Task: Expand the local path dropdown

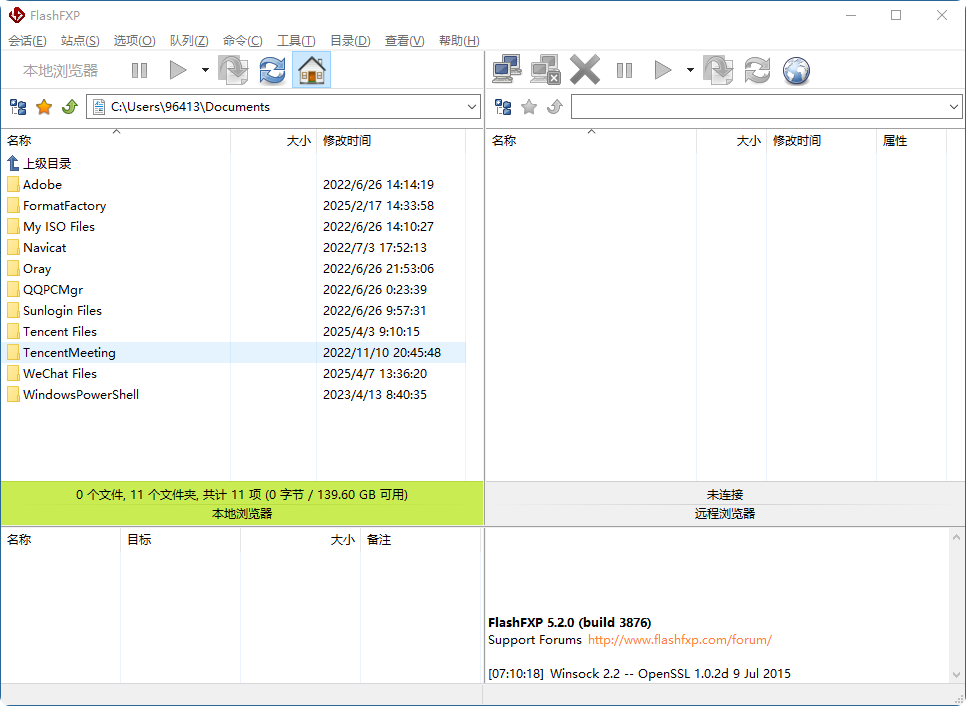Action: [x=471, y=107]
